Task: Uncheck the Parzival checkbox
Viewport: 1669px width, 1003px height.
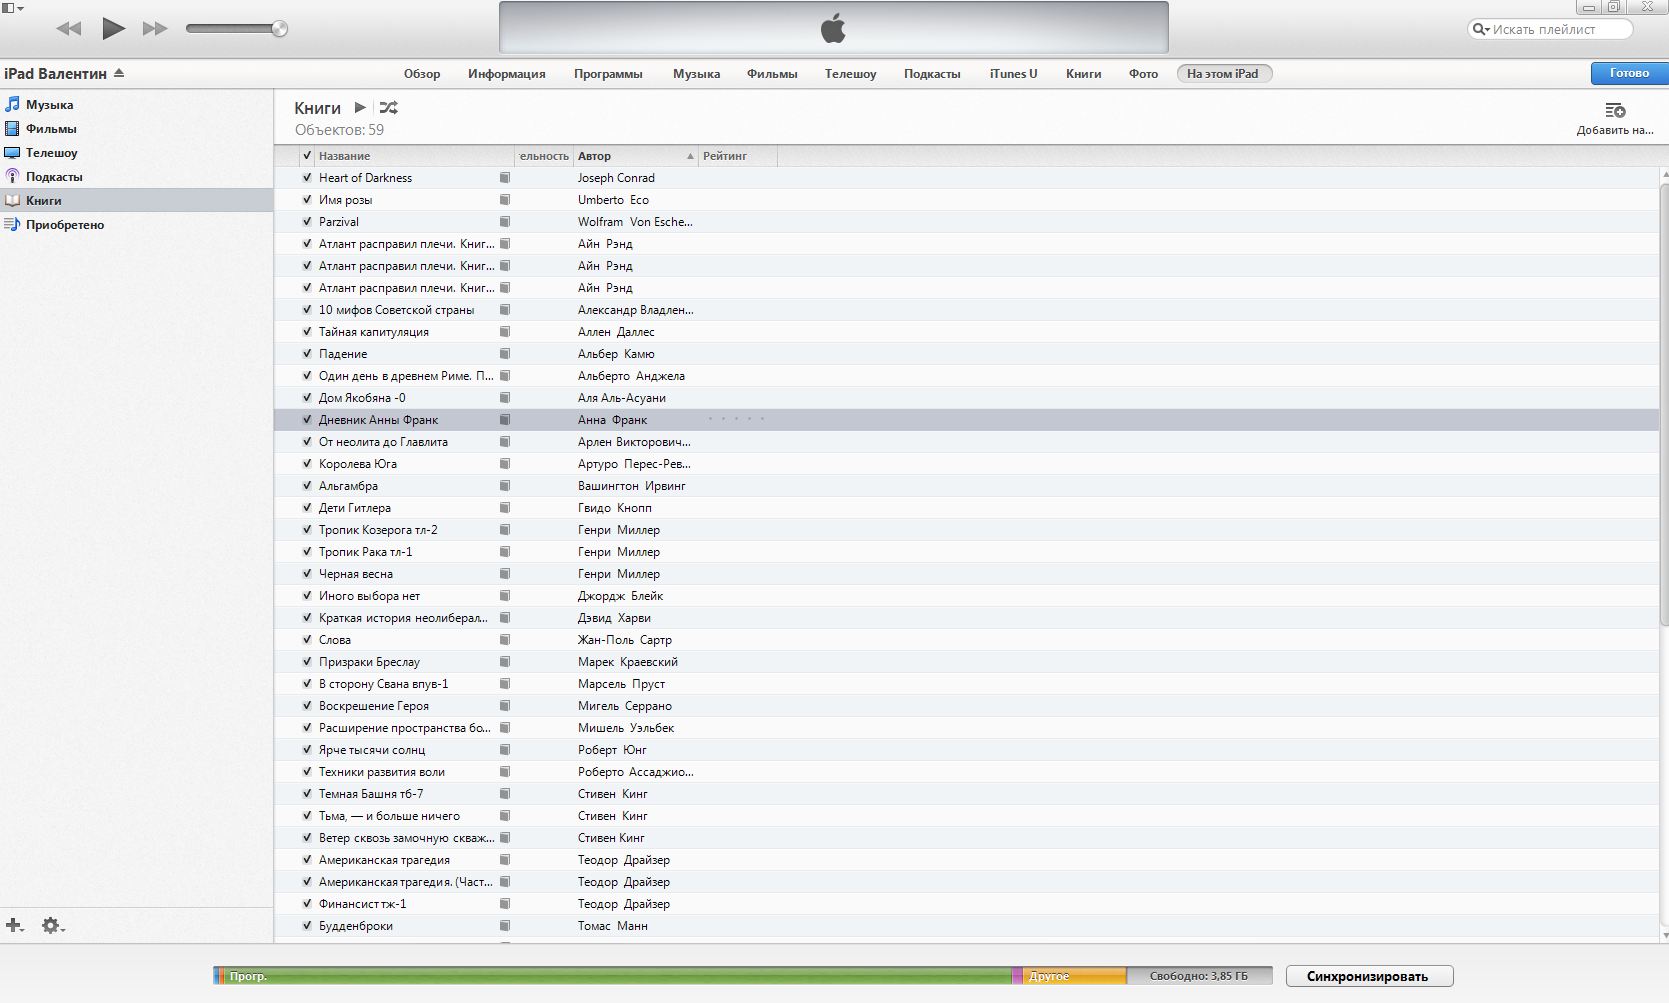Action: click(x=307, y=222)
